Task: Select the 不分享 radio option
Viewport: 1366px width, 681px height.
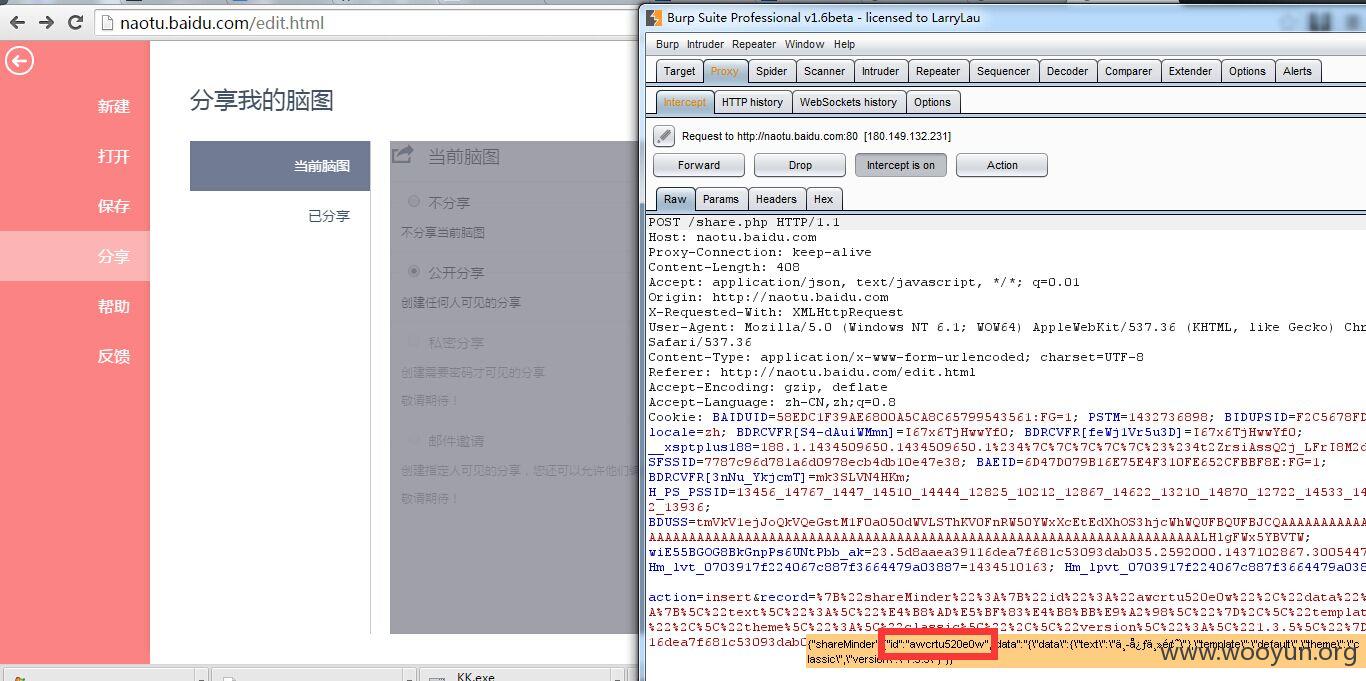Action: 413,202
